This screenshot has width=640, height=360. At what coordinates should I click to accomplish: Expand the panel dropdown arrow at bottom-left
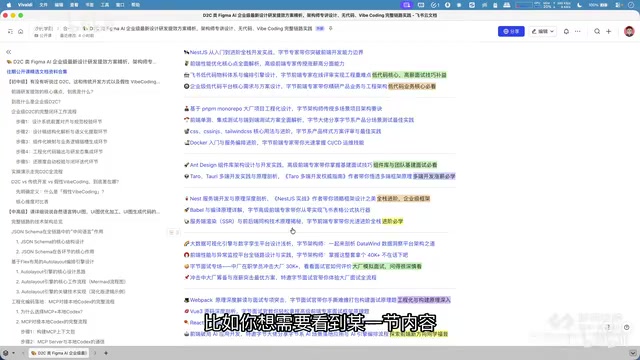(13, 353)
